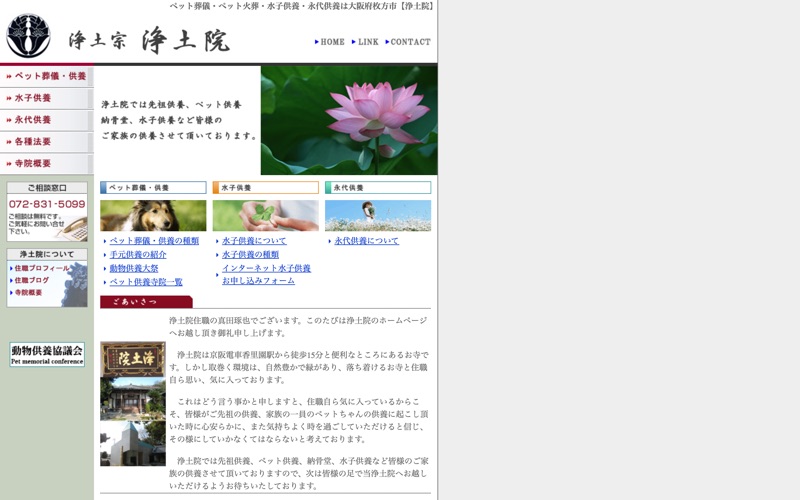Open ペット供養寺院一覧 link
This screenshot has height=500, width=800.
(146, 282)
